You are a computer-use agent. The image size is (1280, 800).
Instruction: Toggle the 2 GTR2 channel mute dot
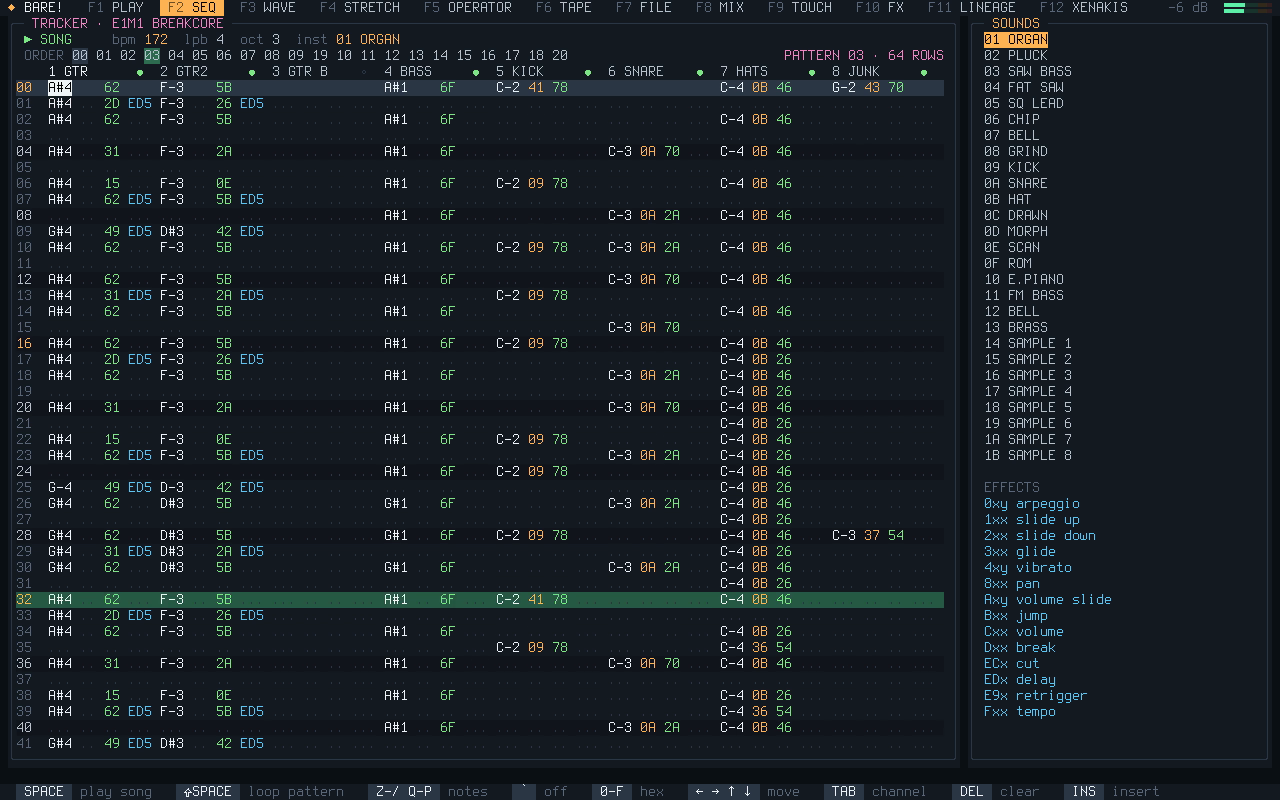click(252, 72)
